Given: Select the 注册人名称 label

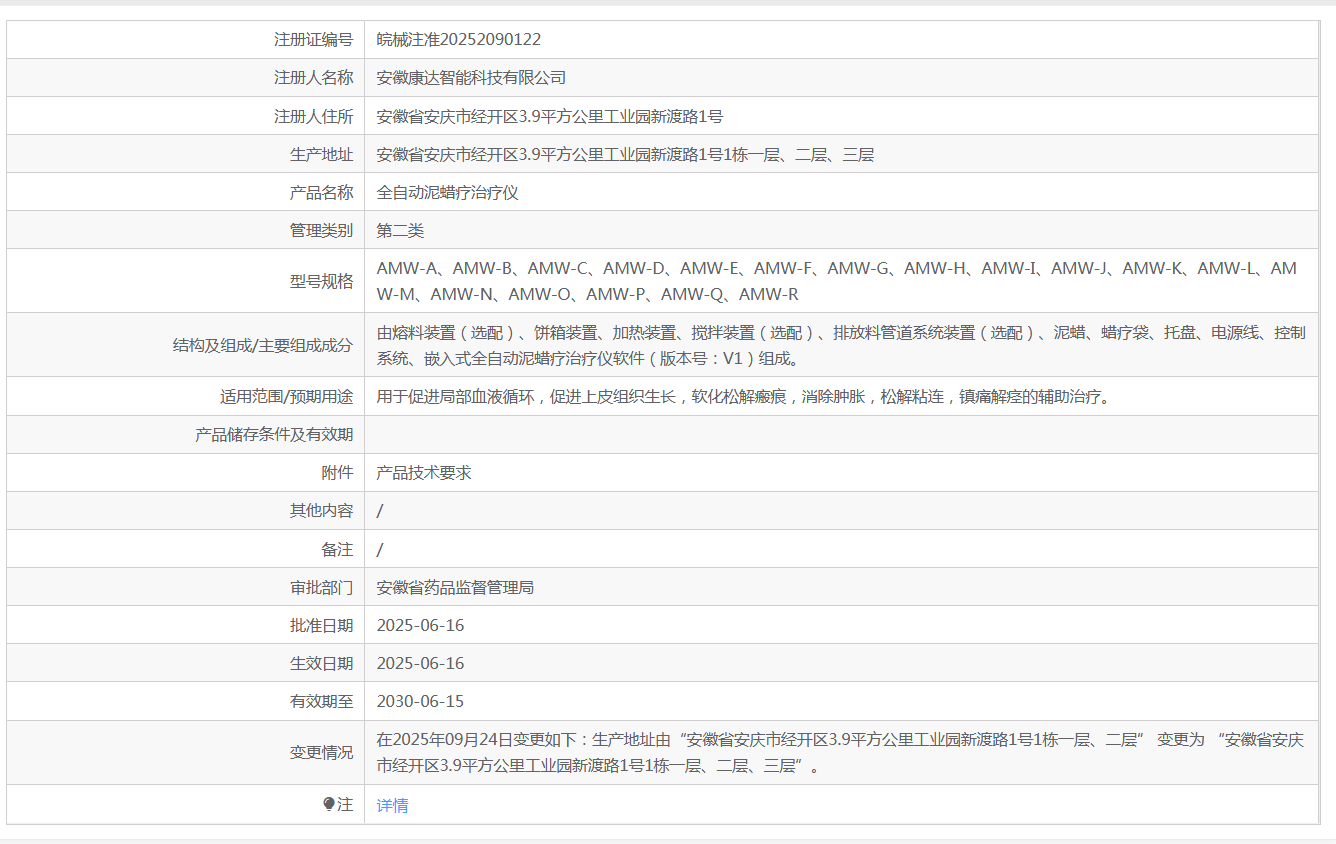Looking at the screenshot, I should (314, 78).
